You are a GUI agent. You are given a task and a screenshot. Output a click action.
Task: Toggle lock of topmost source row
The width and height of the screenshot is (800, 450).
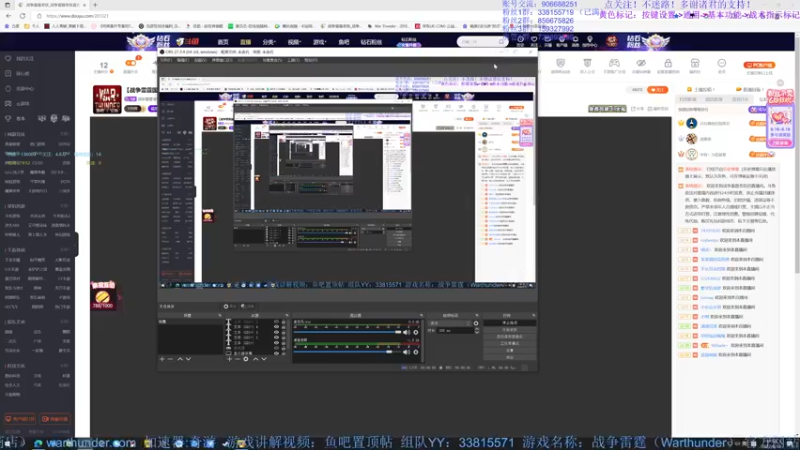point(284,322)
